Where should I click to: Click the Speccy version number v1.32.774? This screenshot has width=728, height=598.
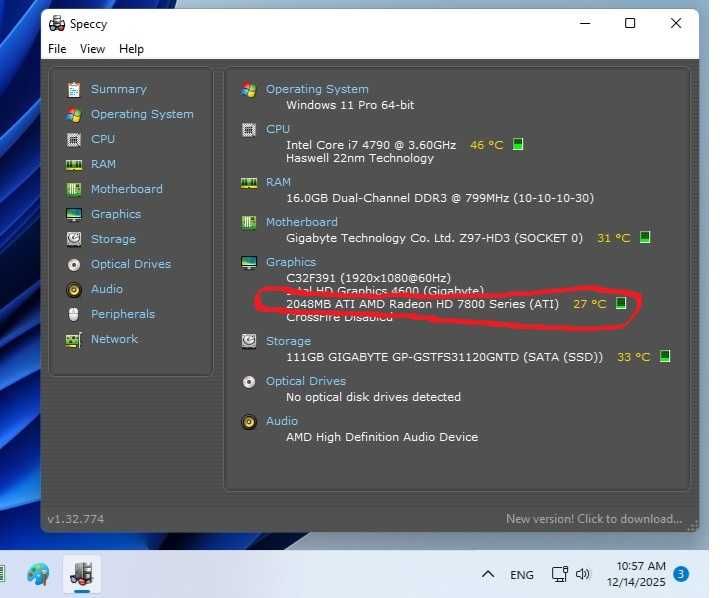pyautogui.click(x=76, y=519)
